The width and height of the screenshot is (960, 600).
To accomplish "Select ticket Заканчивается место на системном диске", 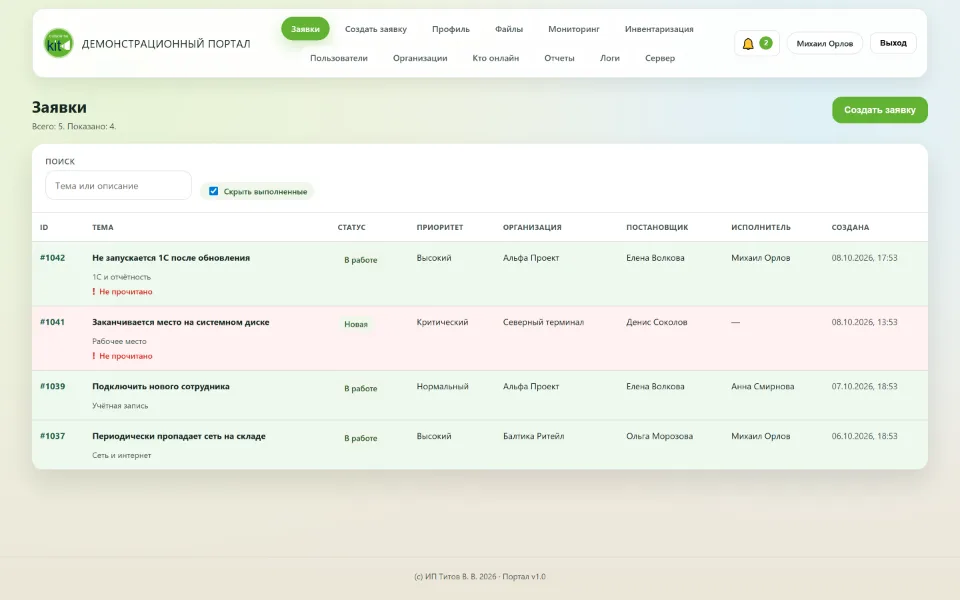I will pos(181,322).
